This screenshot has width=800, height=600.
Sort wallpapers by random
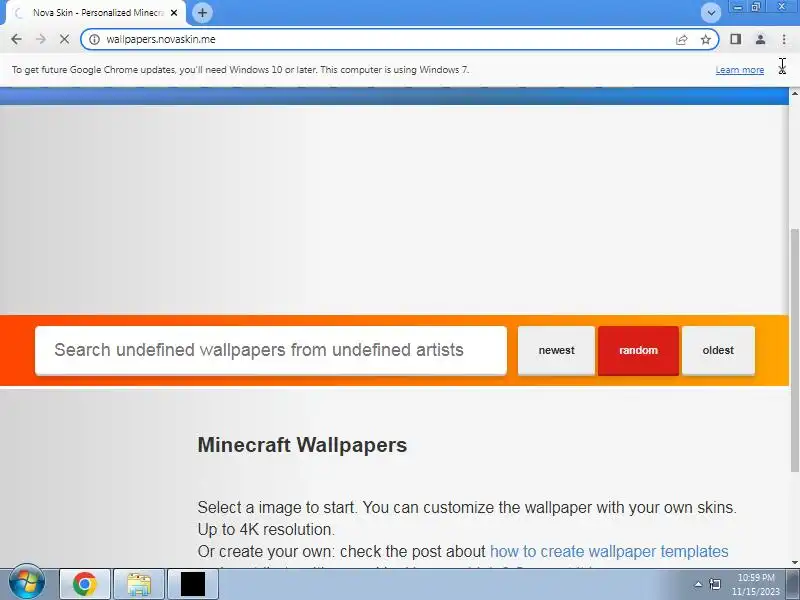click(x=638, y=351)
